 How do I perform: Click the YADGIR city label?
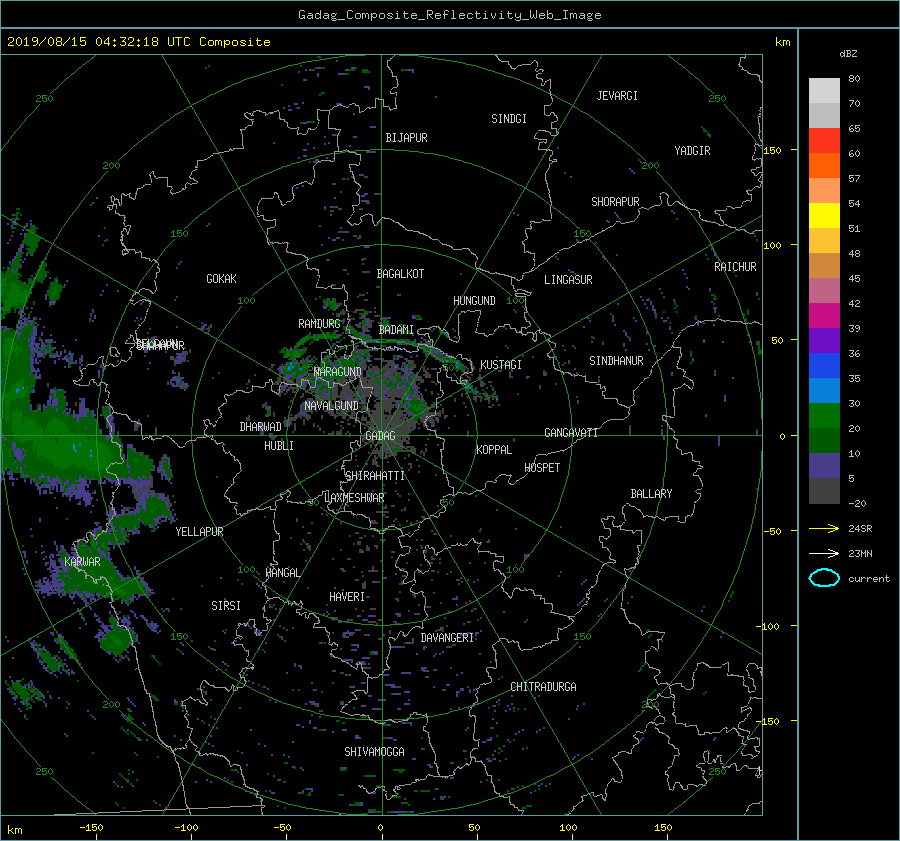point(692,151)
